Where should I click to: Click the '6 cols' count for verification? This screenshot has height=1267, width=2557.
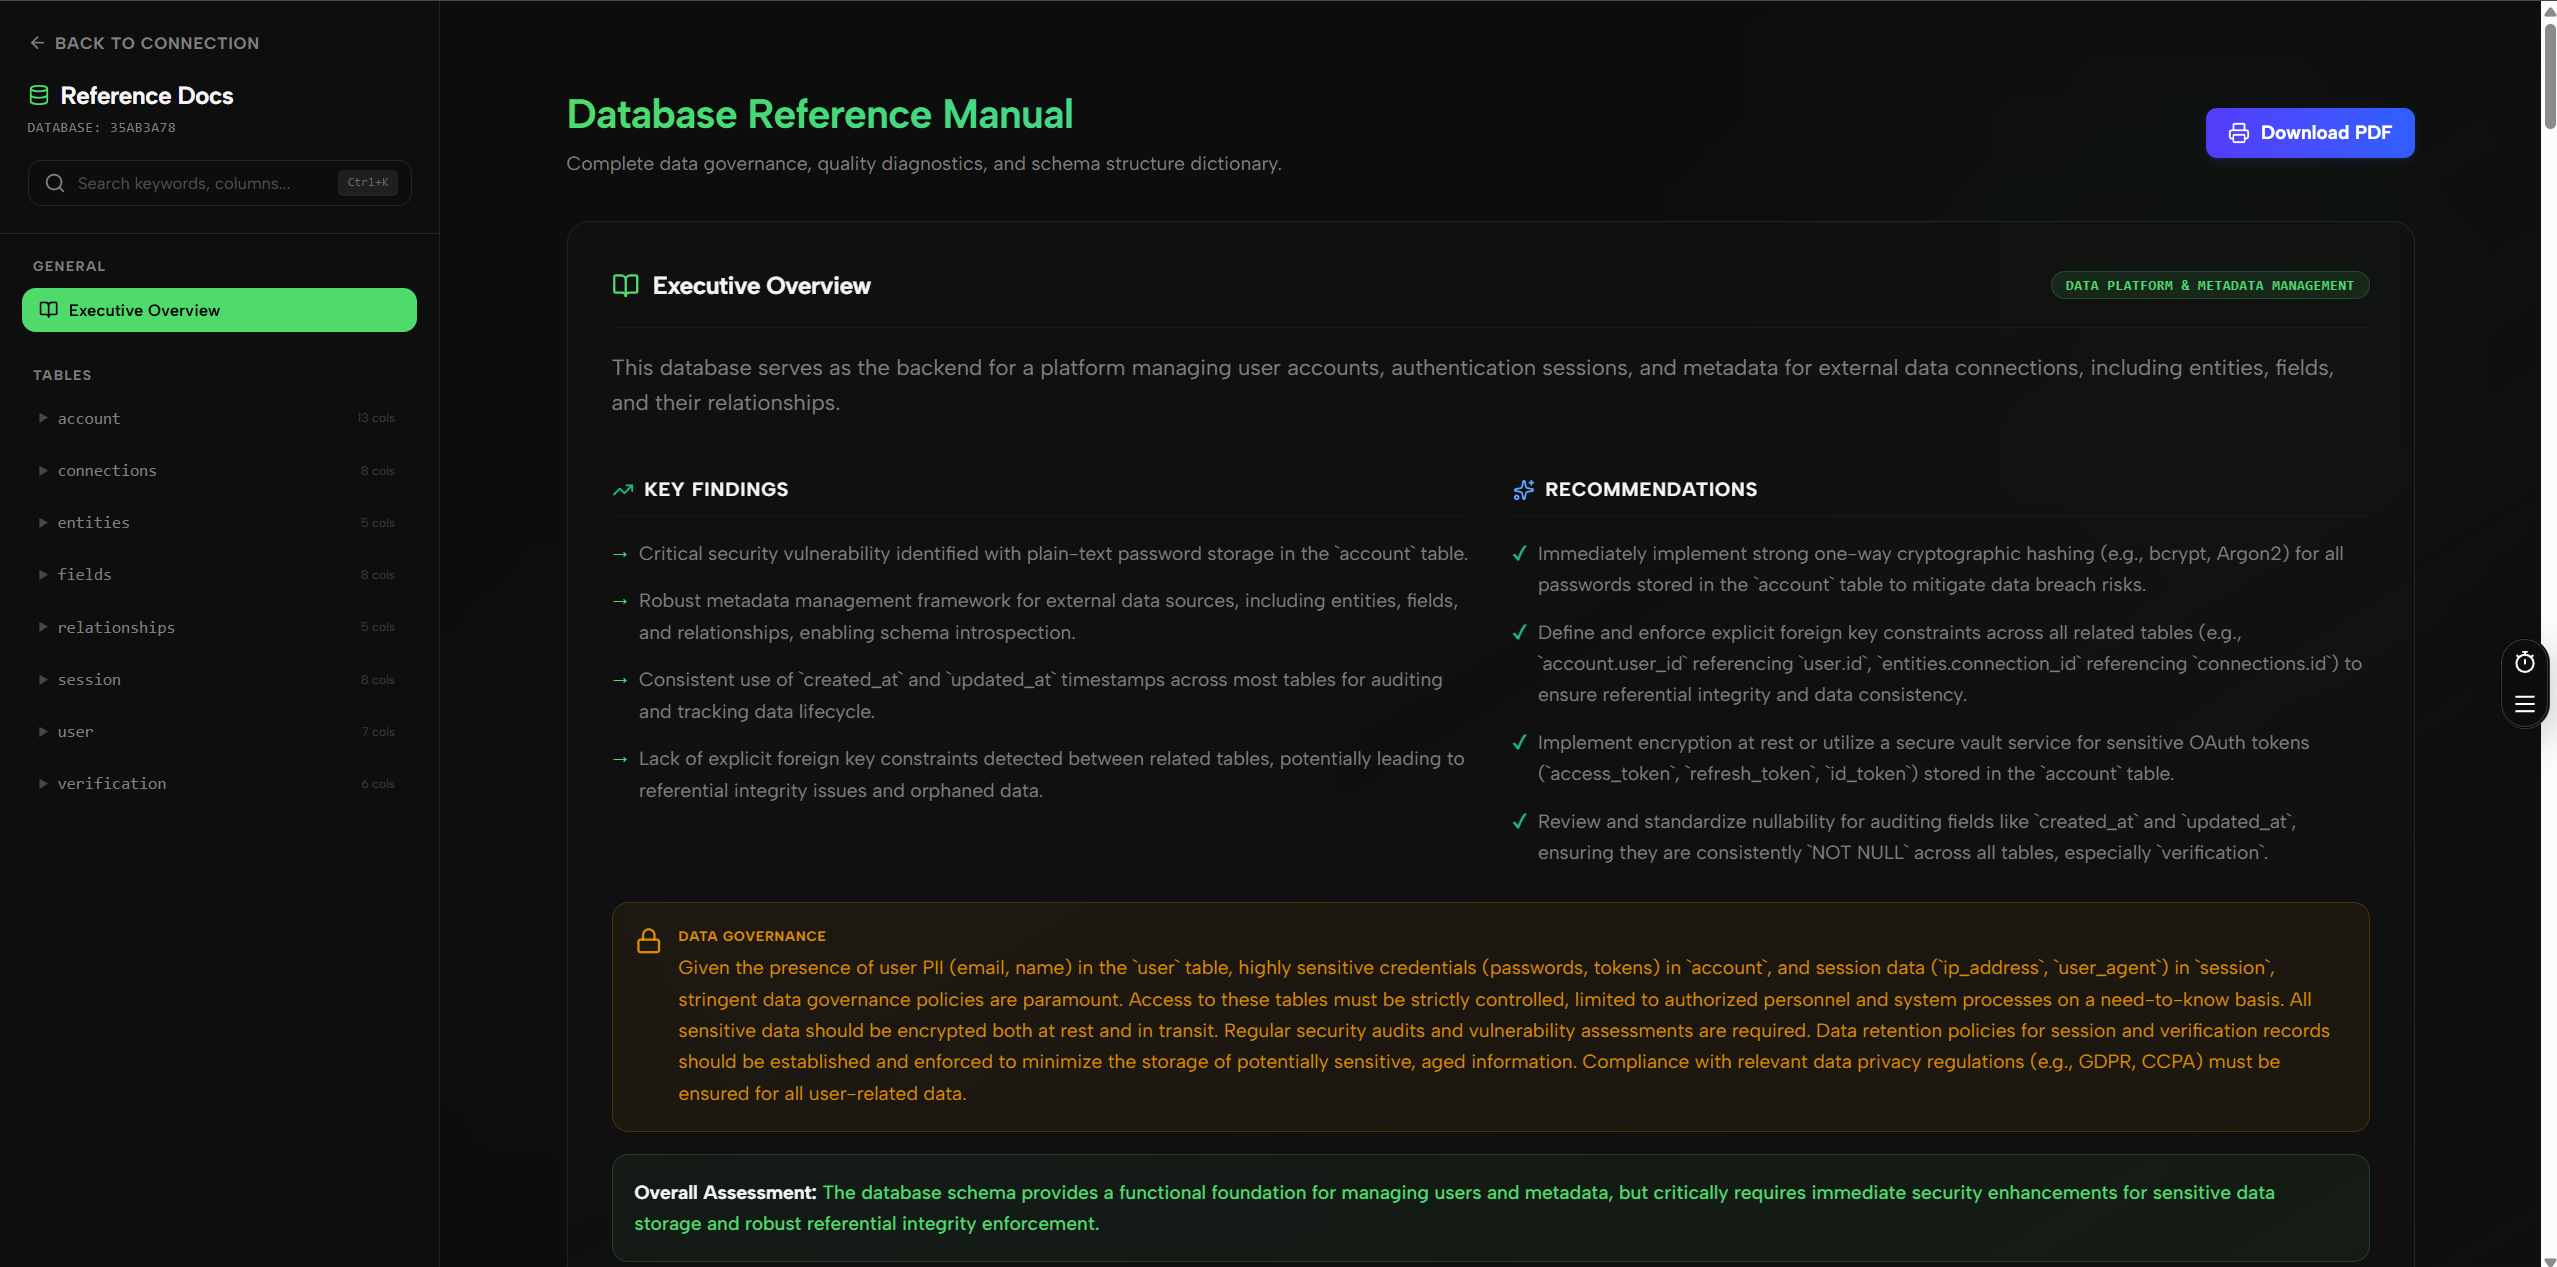378,784
